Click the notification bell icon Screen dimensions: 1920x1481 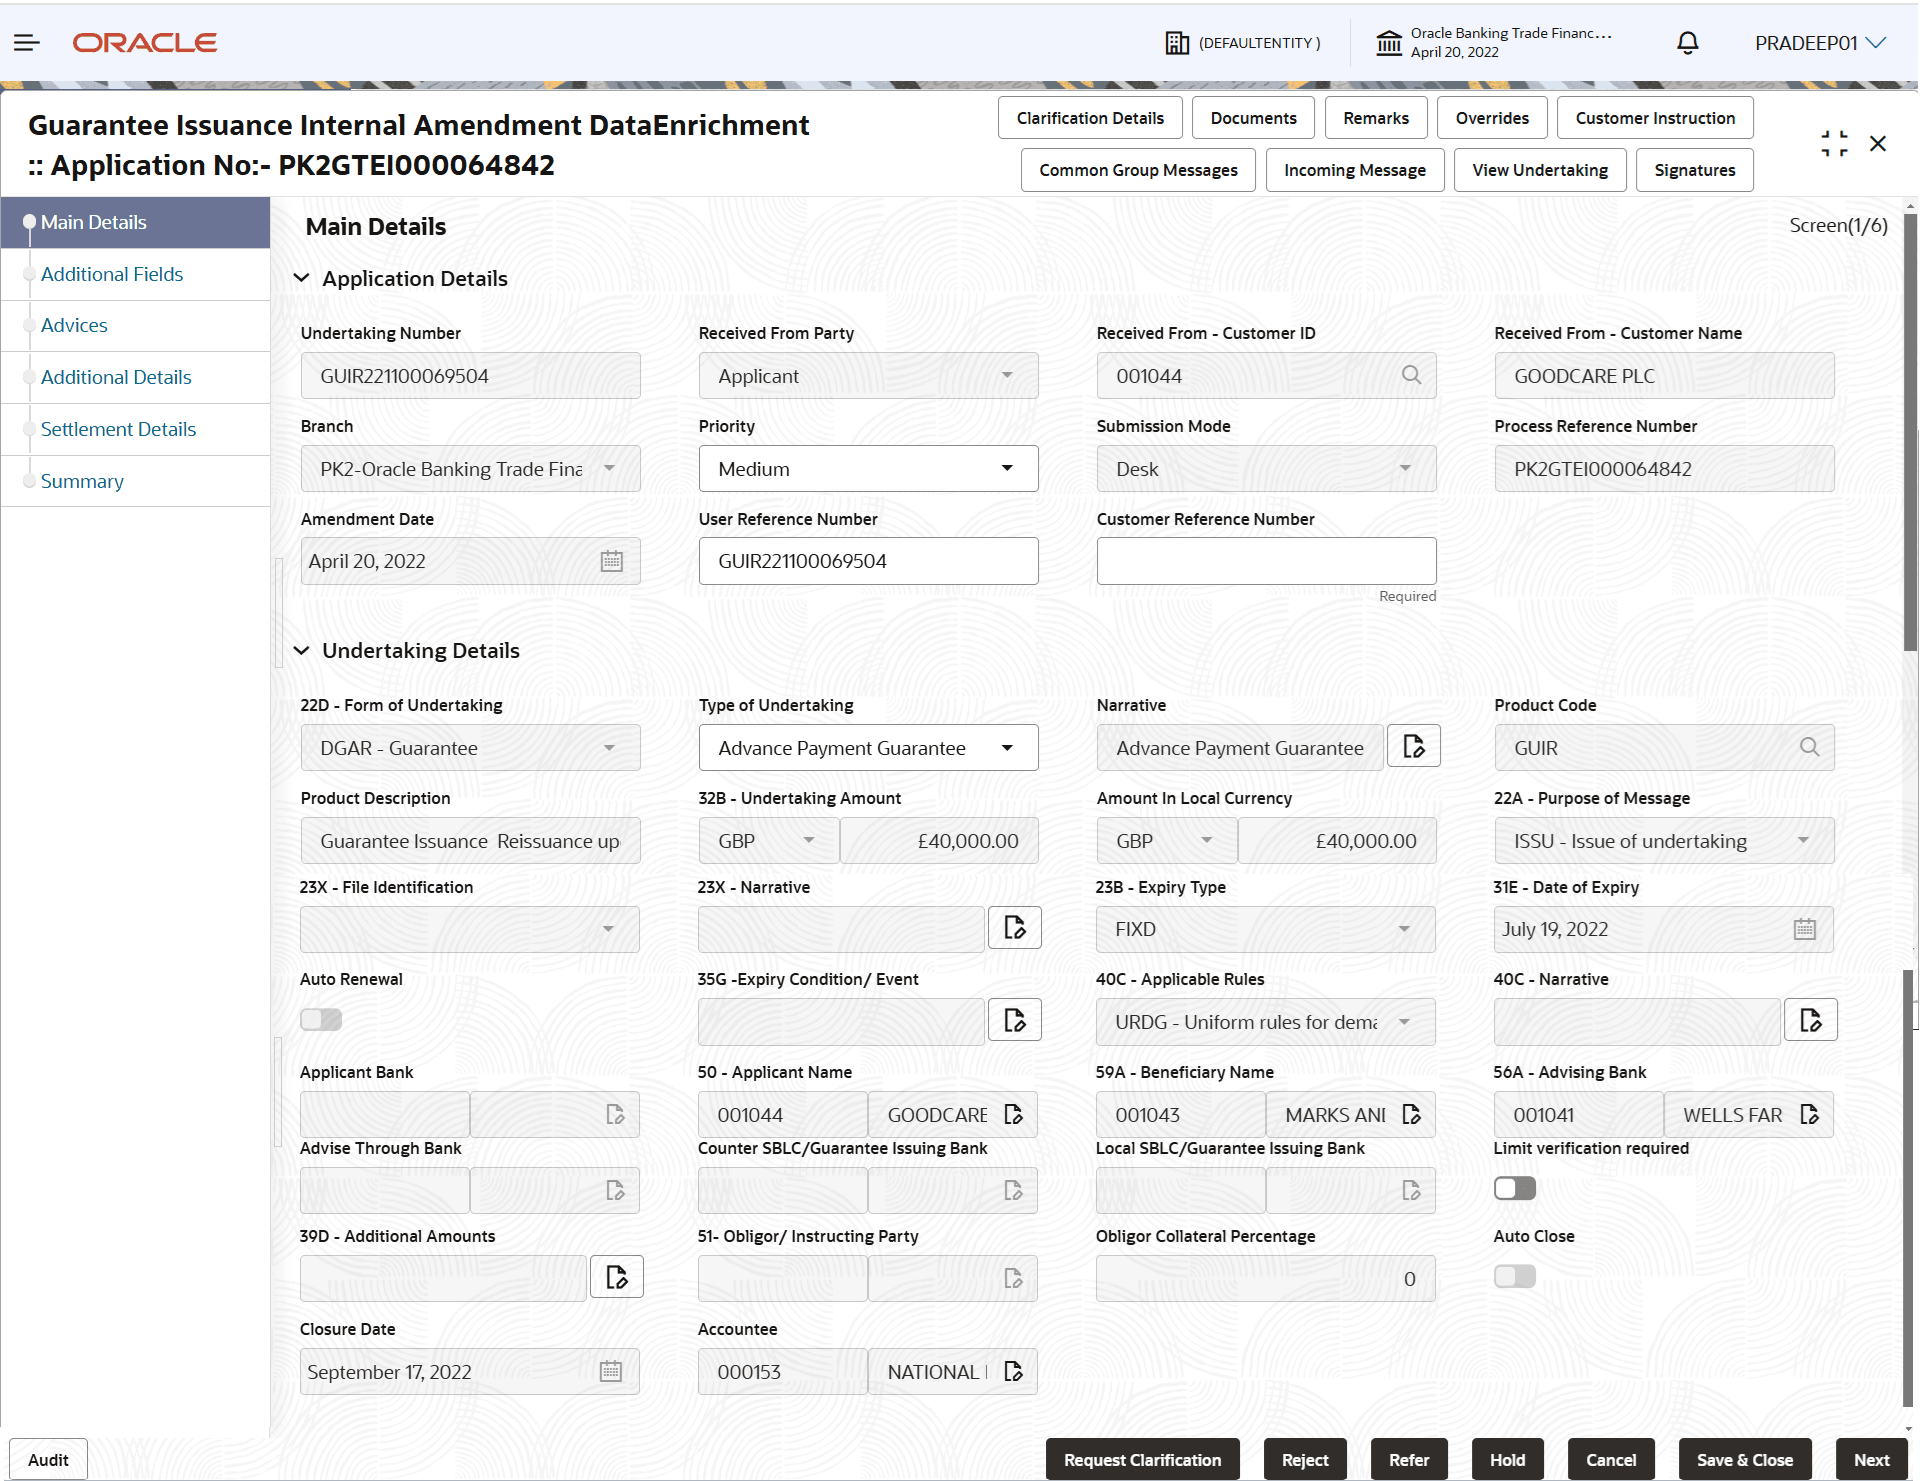tap(1687, 43)
